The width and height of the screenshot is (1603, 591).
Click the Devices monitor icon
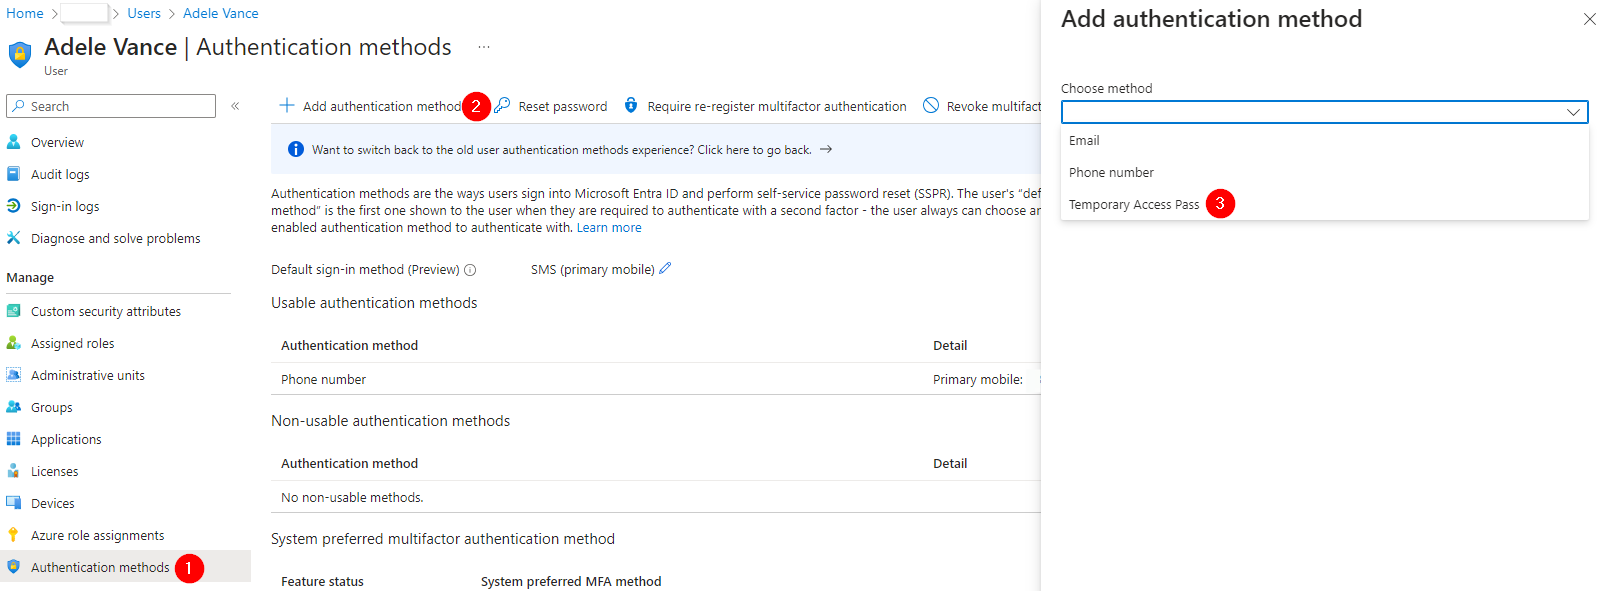point(13,503)
